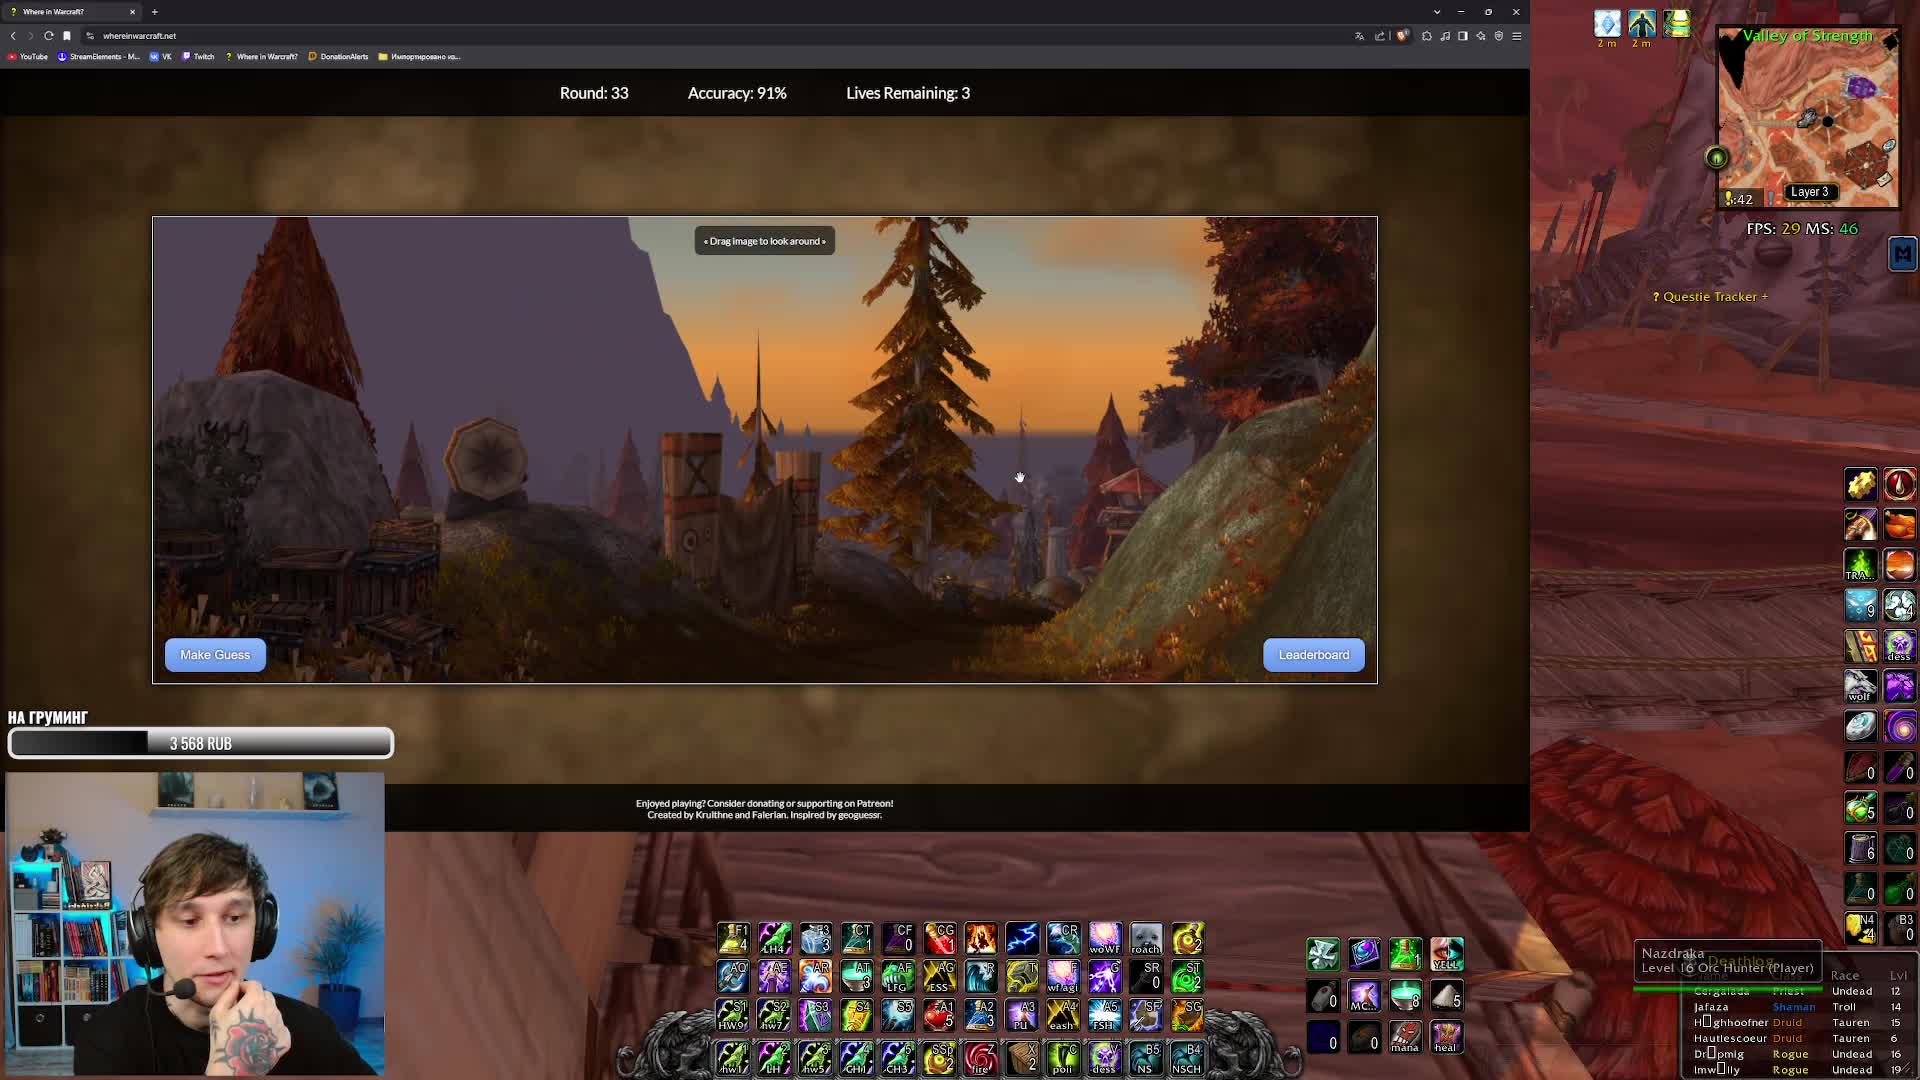Viewport: 1920px width, 1080px height.
Task: Click the wolf ghost wolf action
Action: tap(1860, 686)
